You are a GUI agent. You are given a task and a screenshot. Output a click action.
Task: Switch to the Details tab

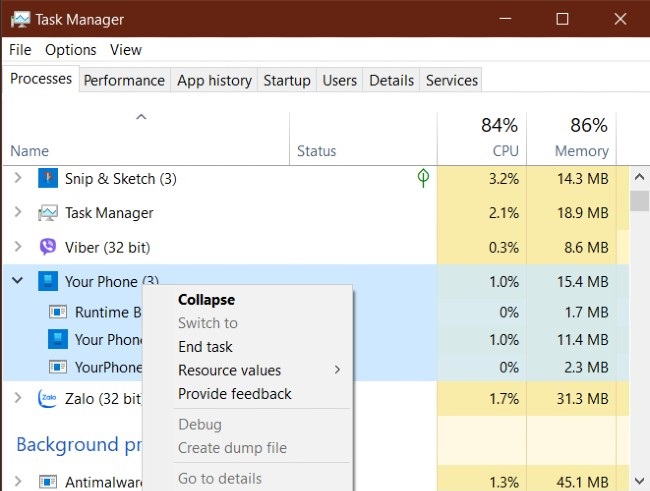pyautogui.click(x=391, y=80)
